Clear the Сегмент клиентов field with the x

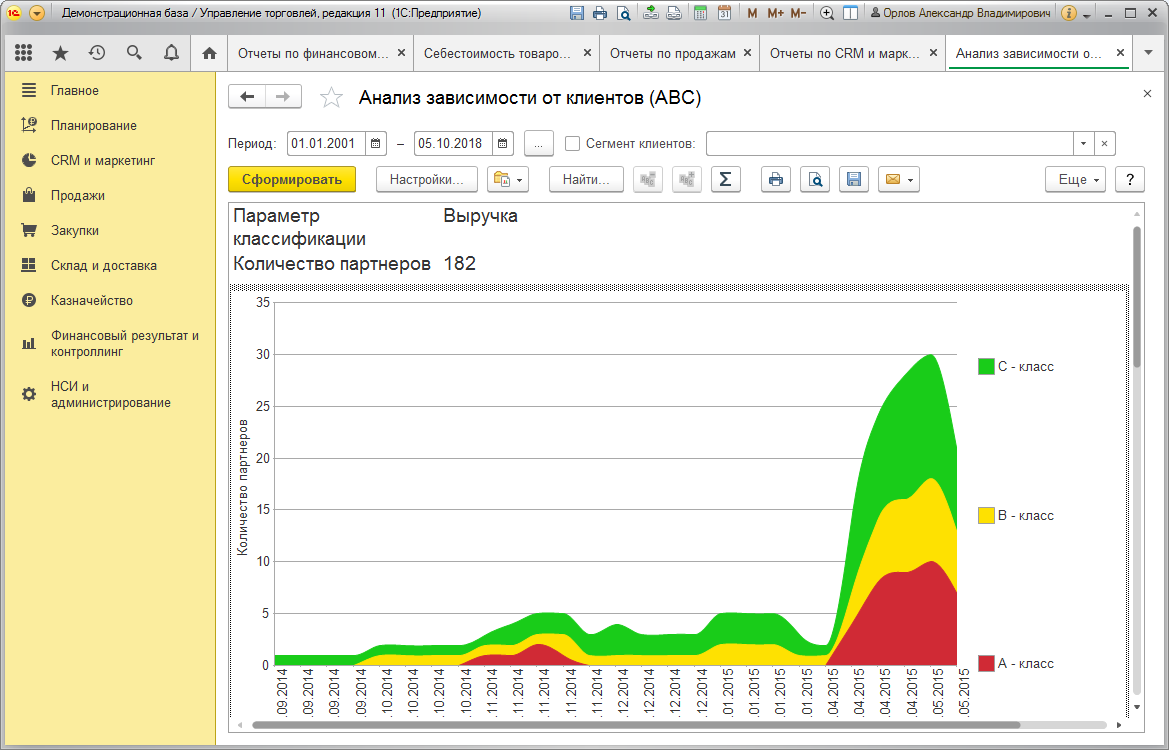tap(1104, 143)
